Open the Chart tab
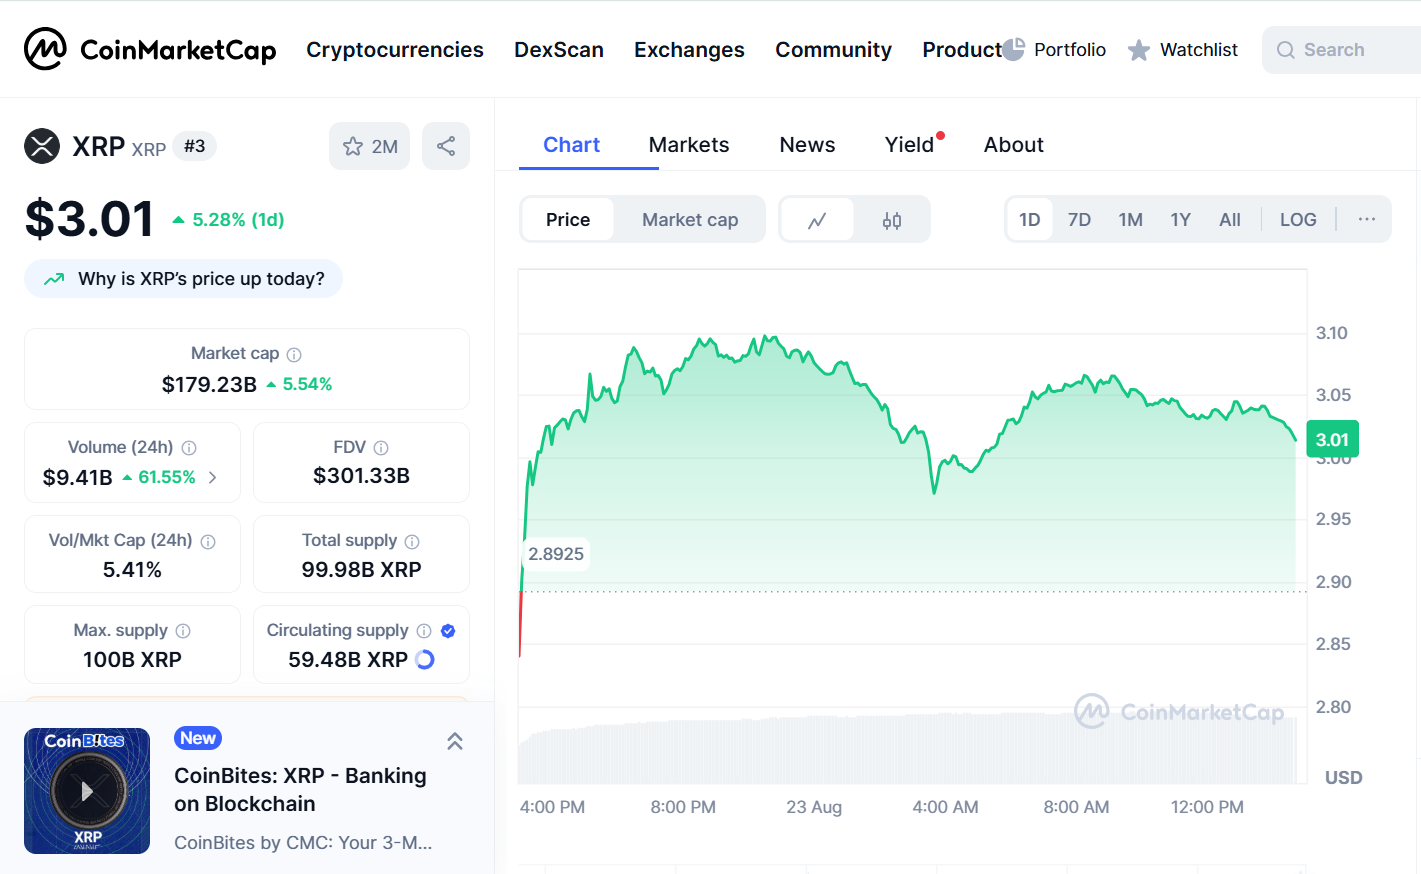 pos(572,145)
